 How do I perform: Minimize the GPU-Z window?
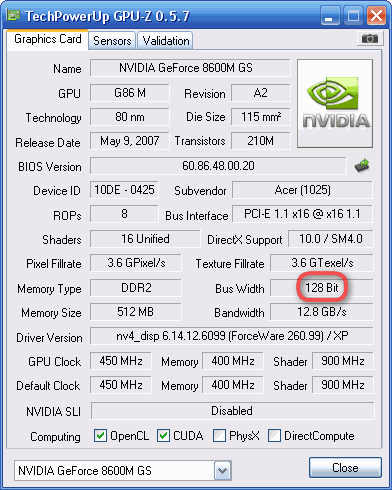(330, 15)
